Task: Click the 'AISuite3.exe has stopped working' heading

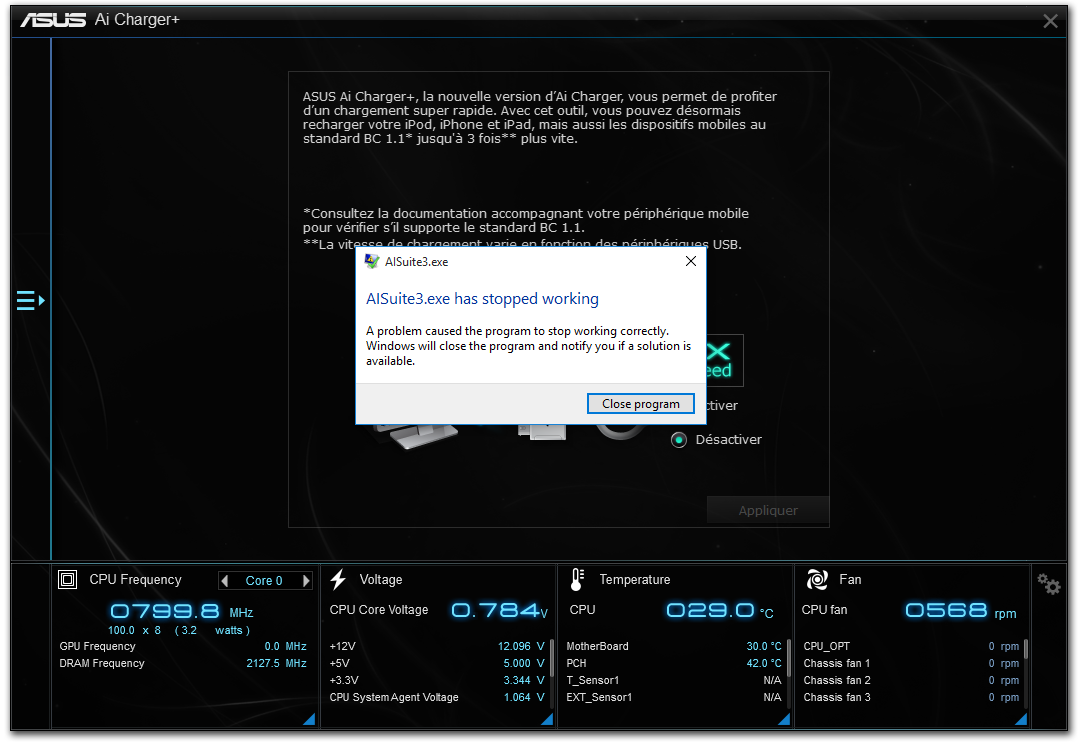Action: (x=482, y=299)
